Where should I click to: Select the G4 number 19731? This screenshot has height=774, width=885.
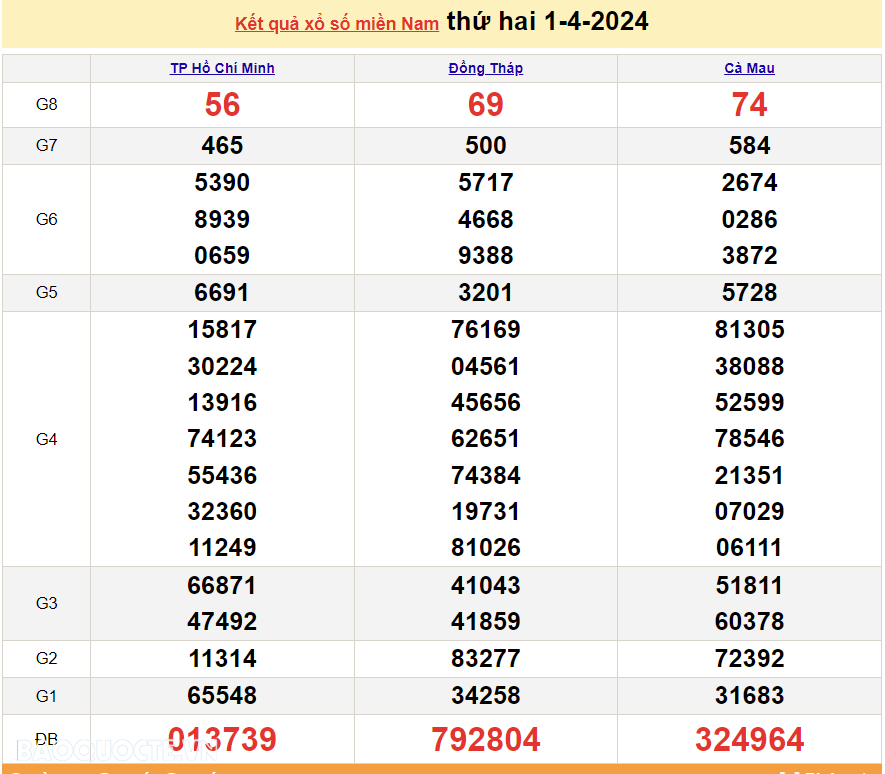click(486, 512)
